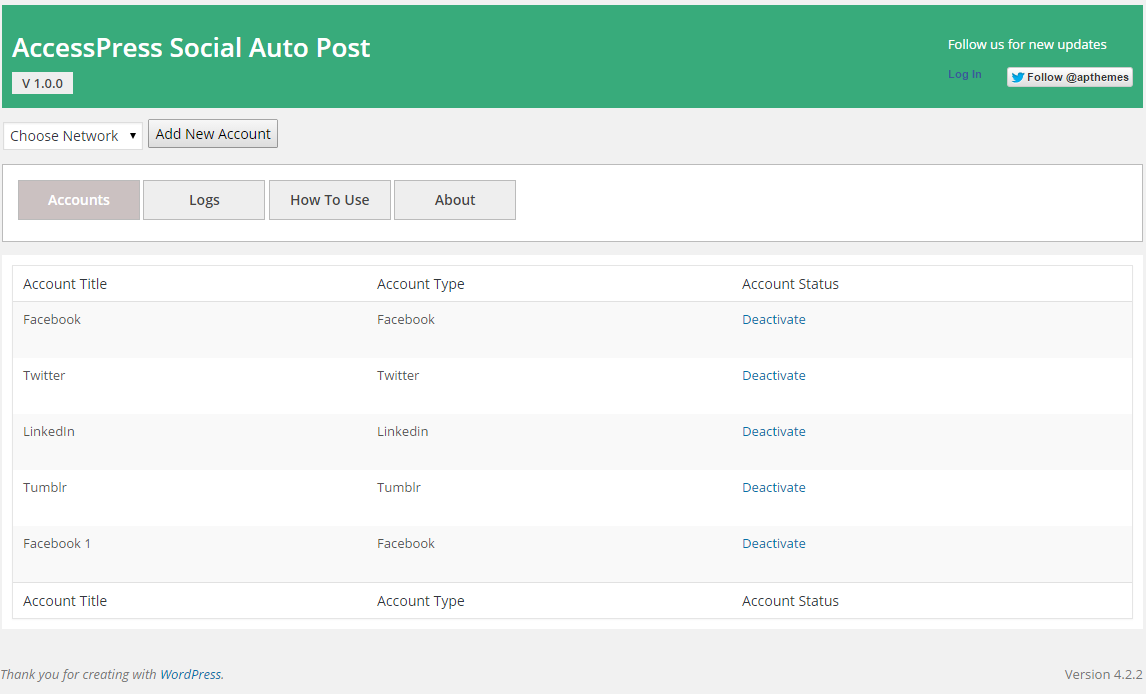Select the About tab
1146x694 pixels.
tap(455, 200)
